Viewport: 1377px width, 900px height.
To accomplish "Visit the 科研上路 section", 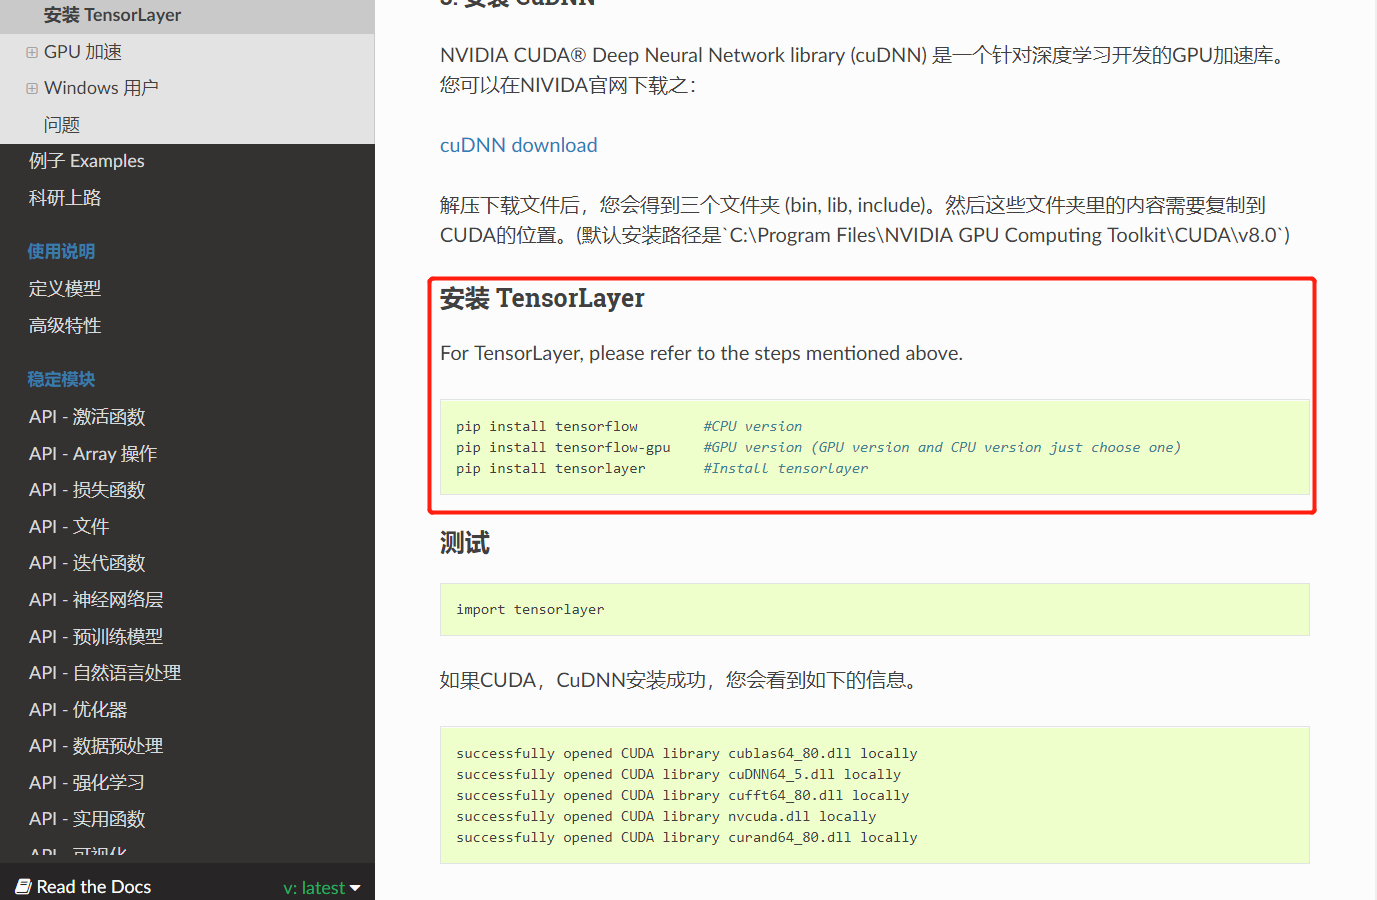I will point(65,197).
